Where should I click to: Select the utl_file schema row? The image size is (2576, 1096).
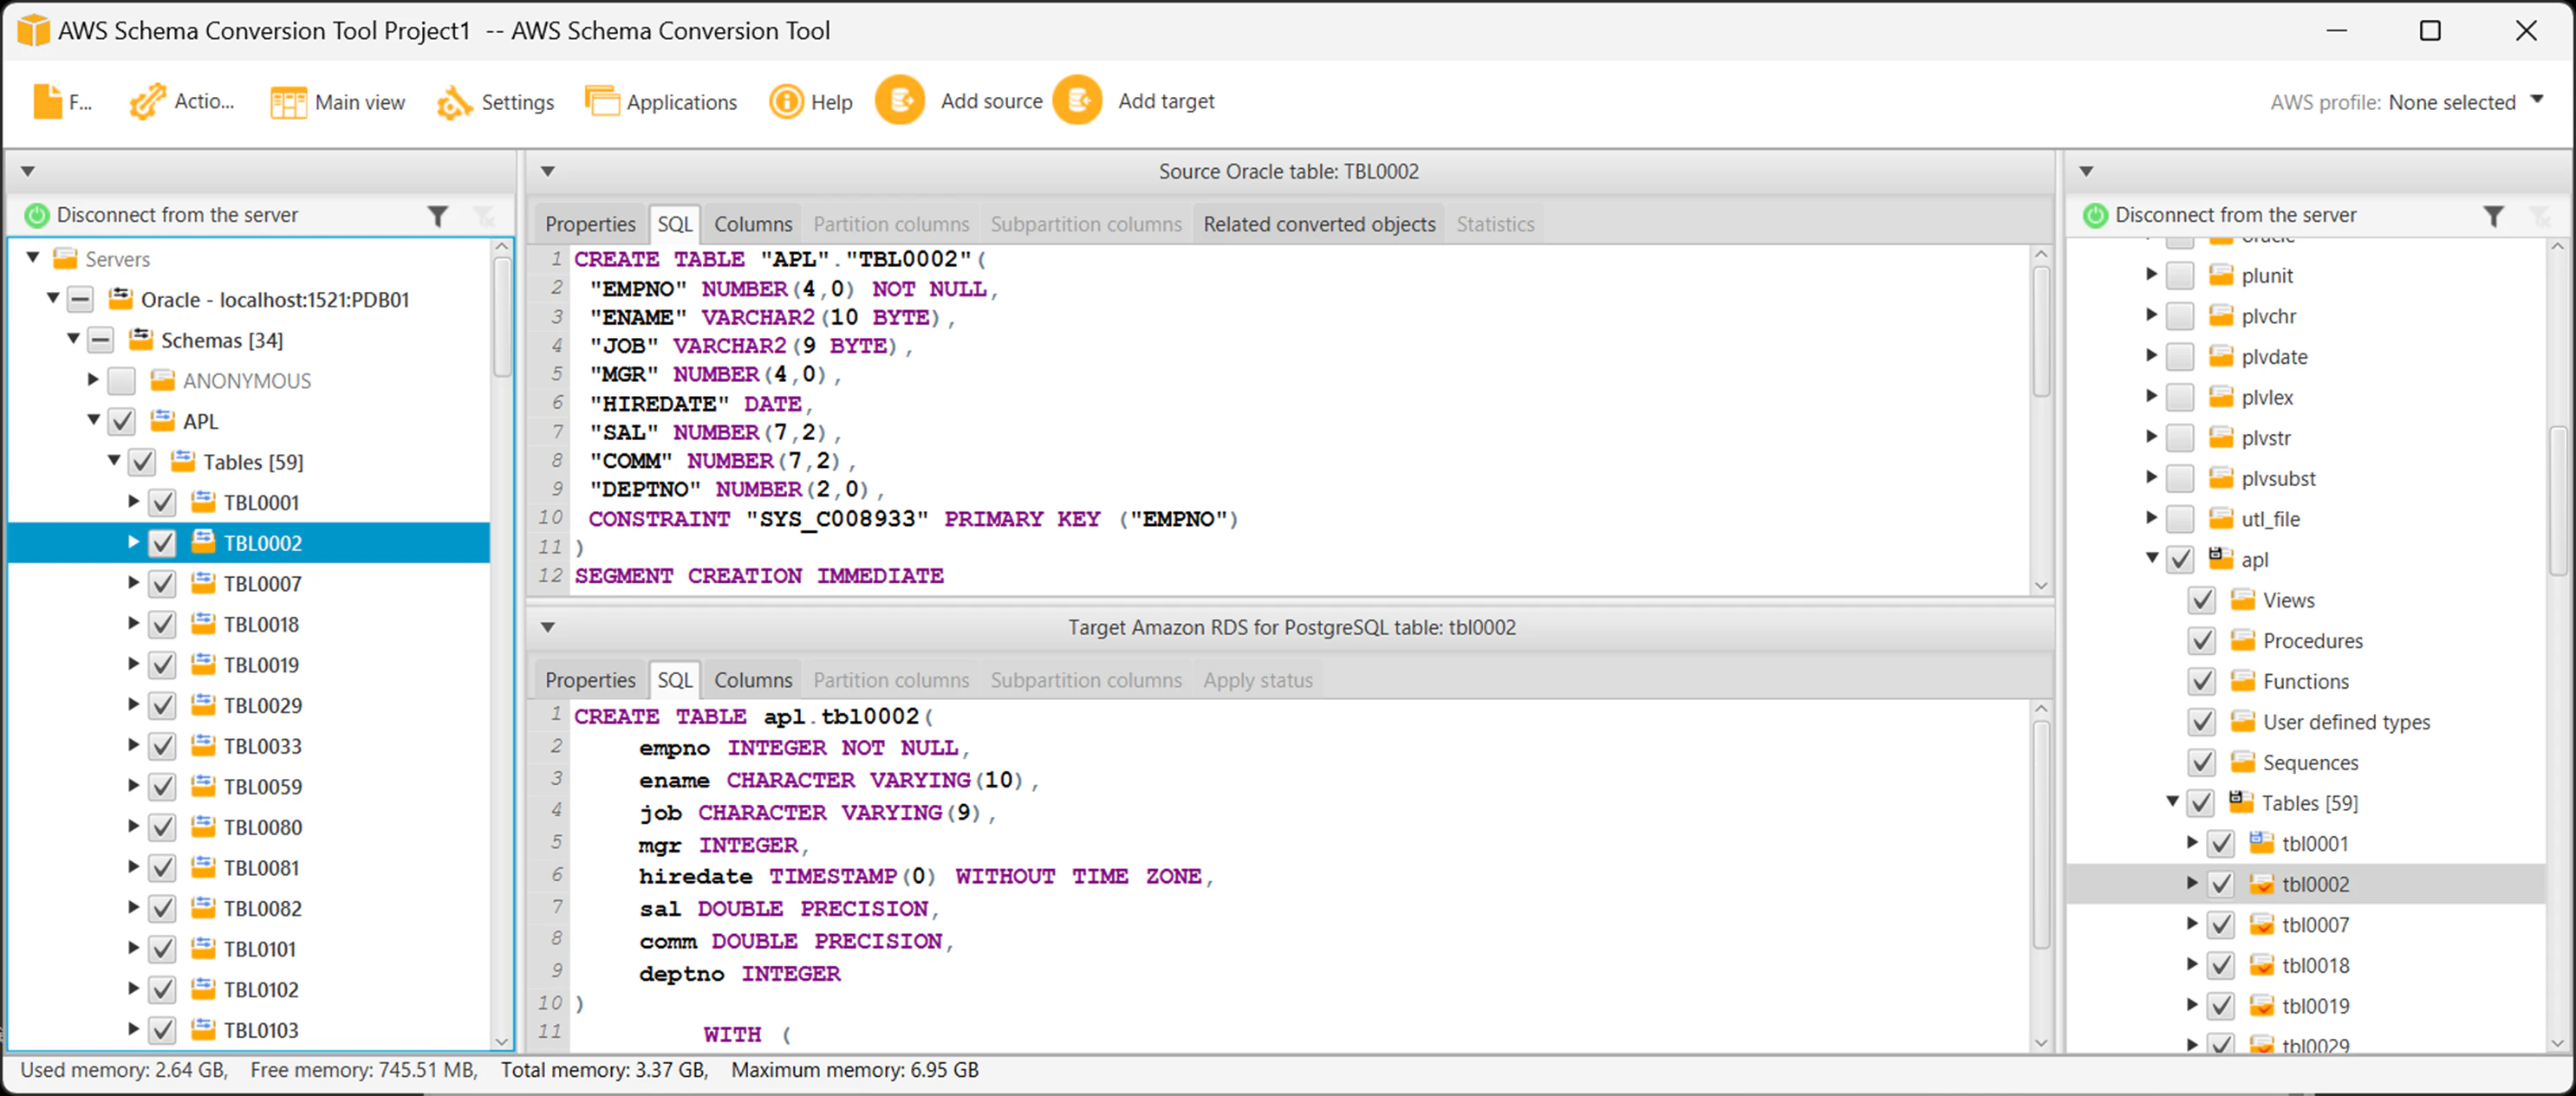coord(2306,519)
